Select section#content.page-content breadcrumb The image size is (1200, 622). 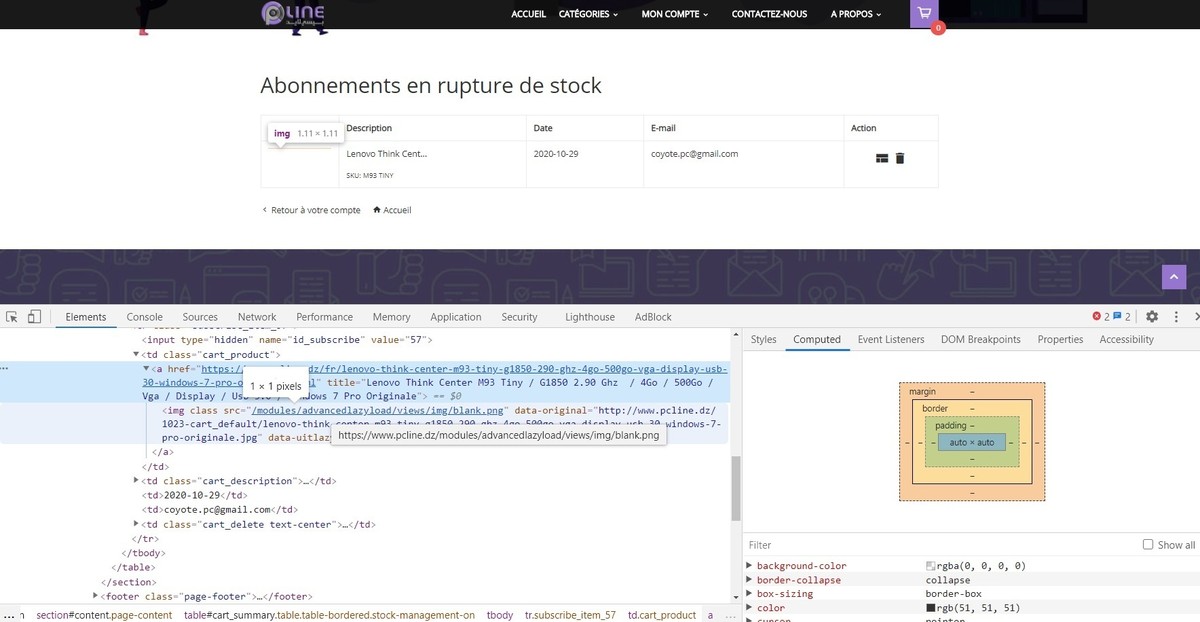coord(104,615)
